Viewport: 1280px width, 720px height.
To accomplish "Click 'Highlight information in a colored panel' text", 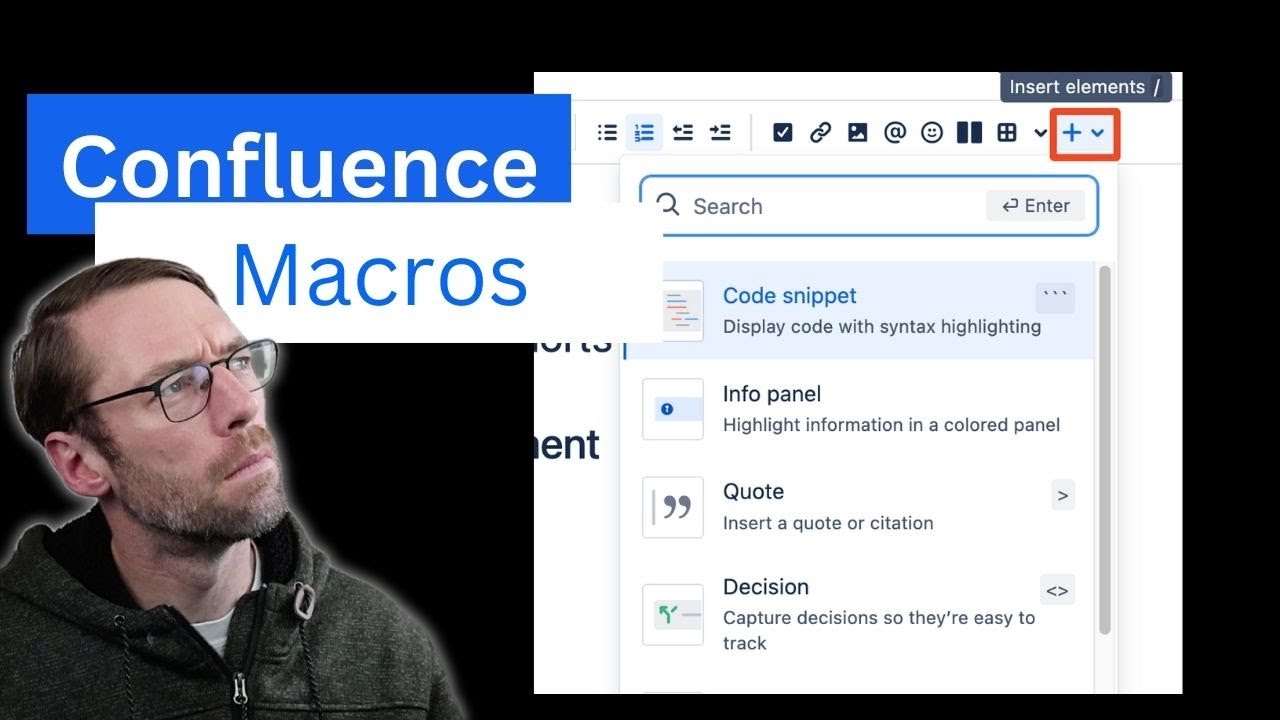I will pyautogui.click(x=891, y=425).
